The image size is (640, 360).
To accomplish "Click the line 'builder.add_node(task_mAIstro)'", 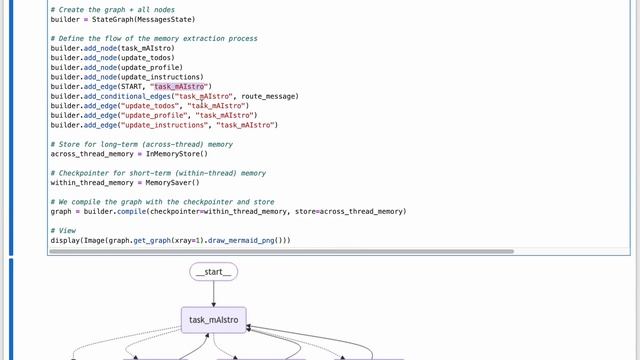I will point(113,48).
